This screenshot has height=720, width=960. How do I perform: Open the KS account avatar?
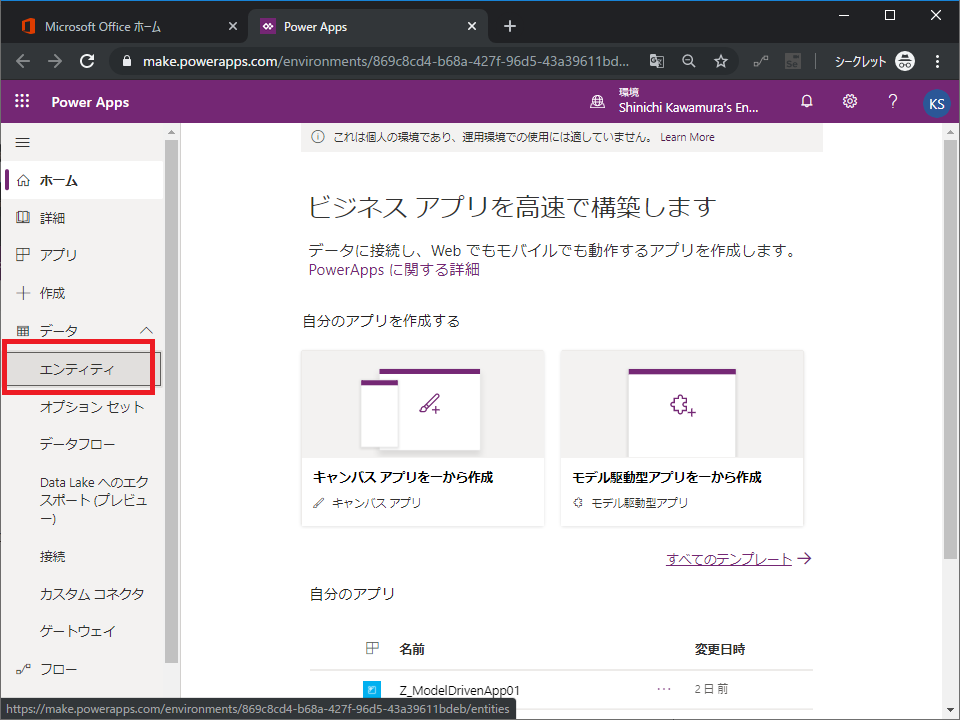(936, 102)
